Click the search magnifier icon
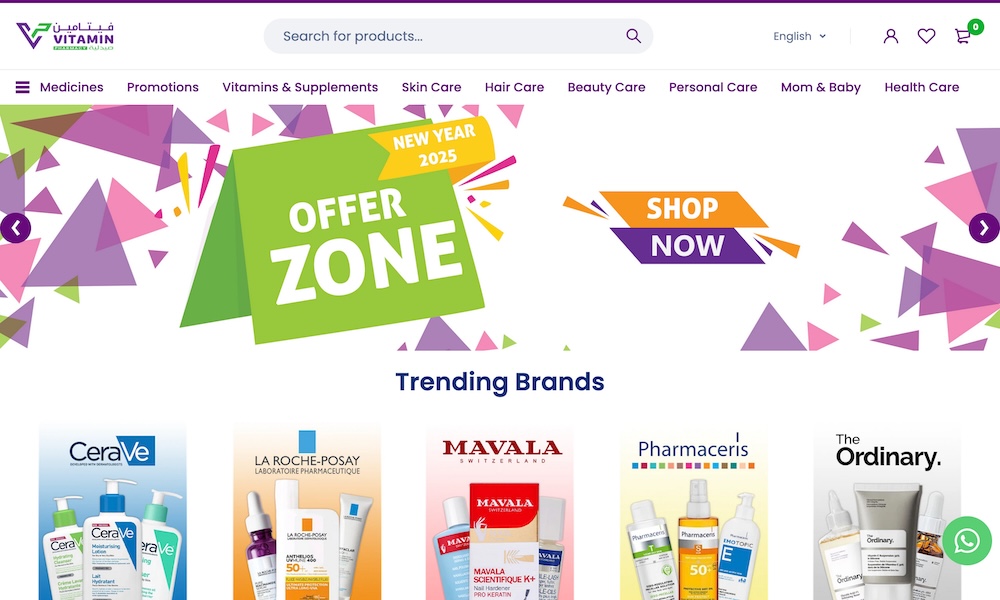Image resolution: width=1000 pixels, height=600 pixels. (x=633, y=36)
